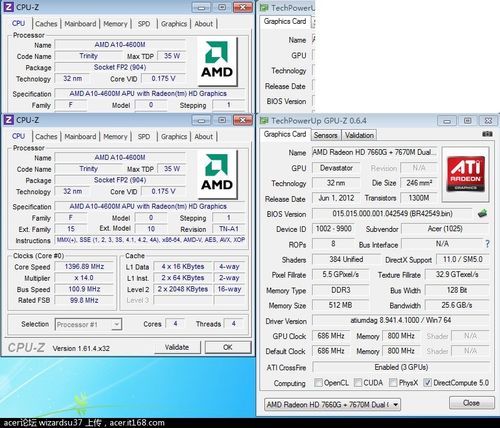Click the Bus Interface question mark in GPU-Z
Screen dimensions: 500x428
coord(487,244)
